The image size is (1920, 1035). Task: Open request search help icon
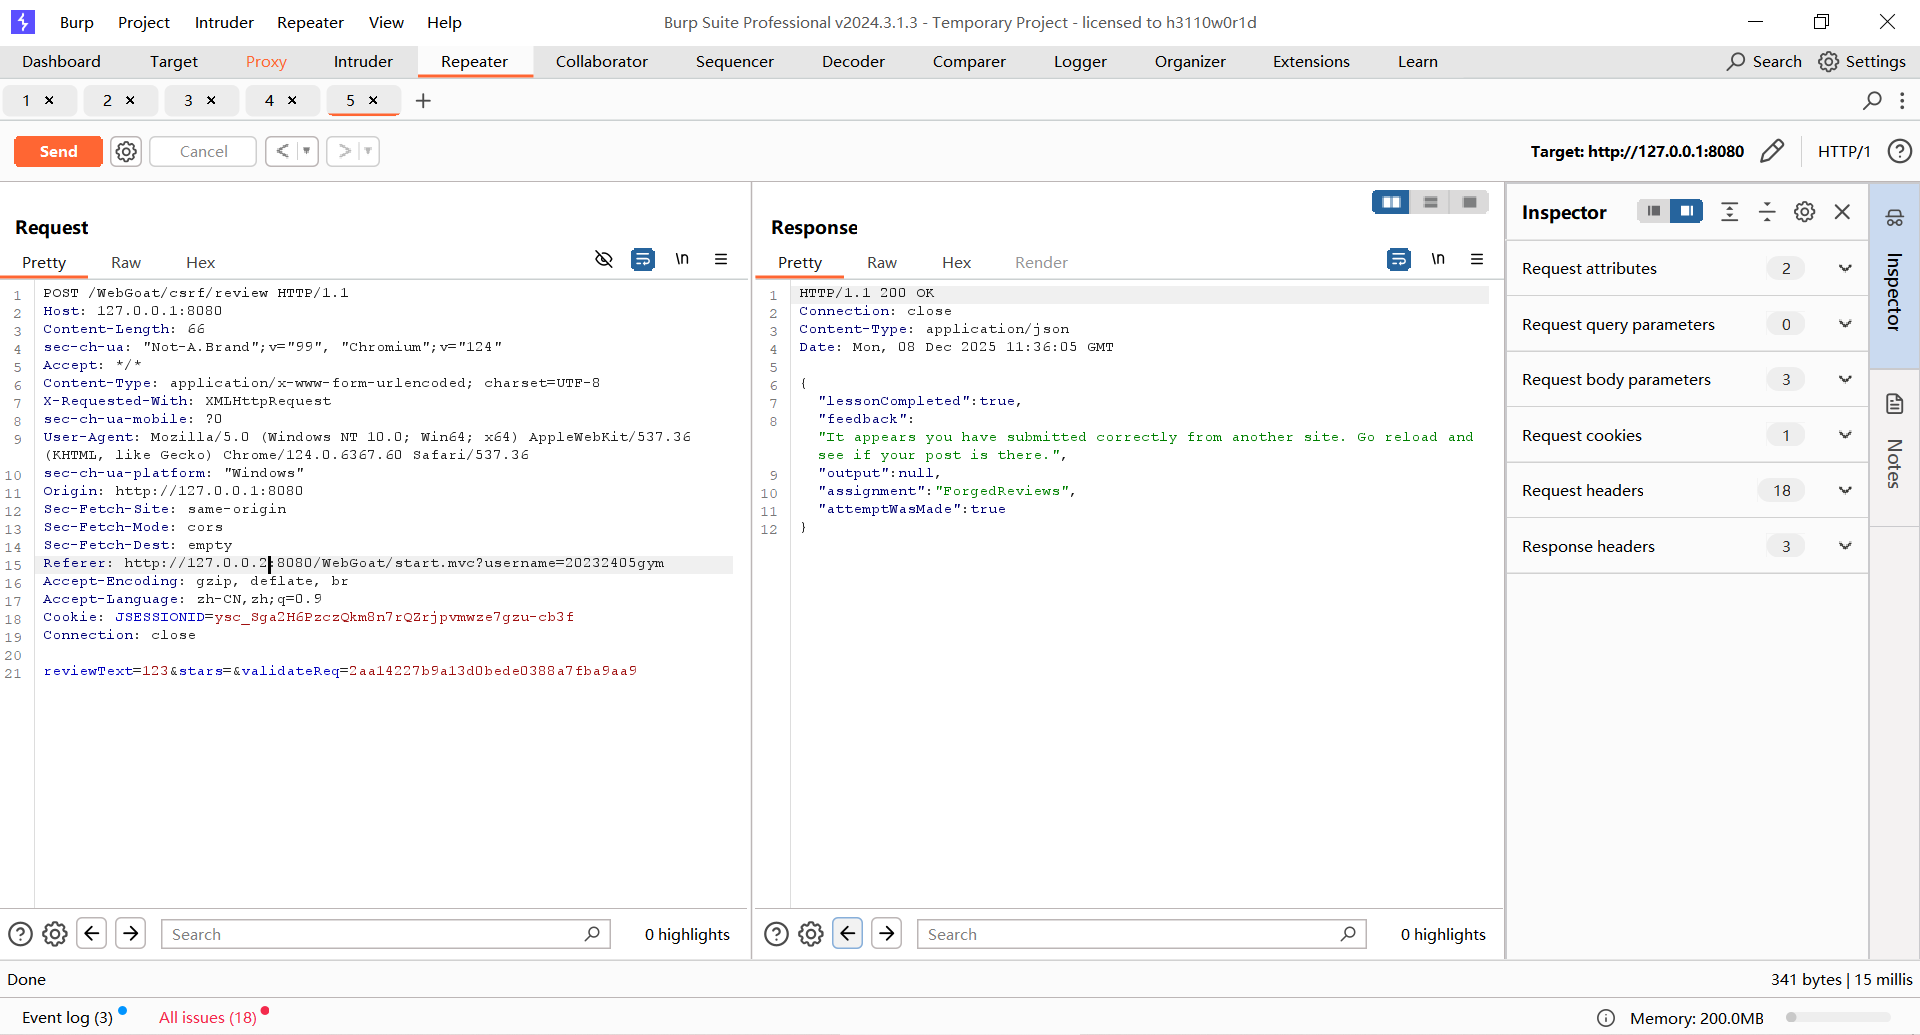click(x=20, y=934)
